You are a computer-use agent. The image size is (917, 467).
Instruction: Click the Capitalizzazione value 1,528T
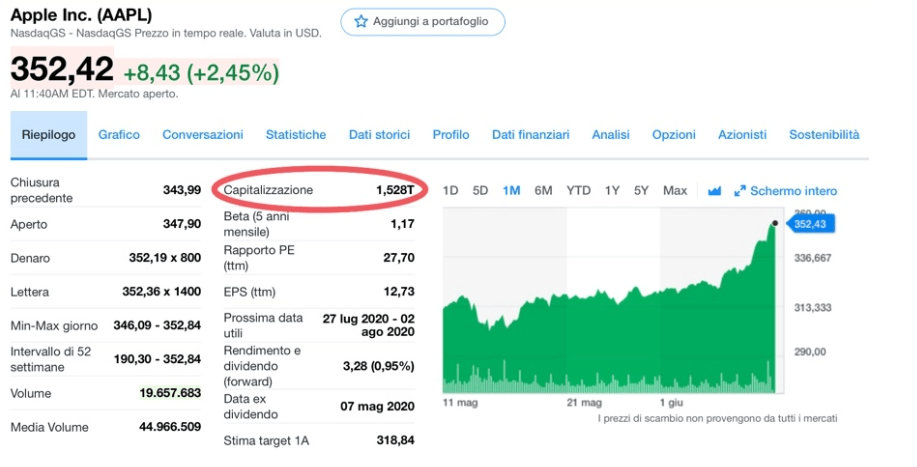click(395, 190)
